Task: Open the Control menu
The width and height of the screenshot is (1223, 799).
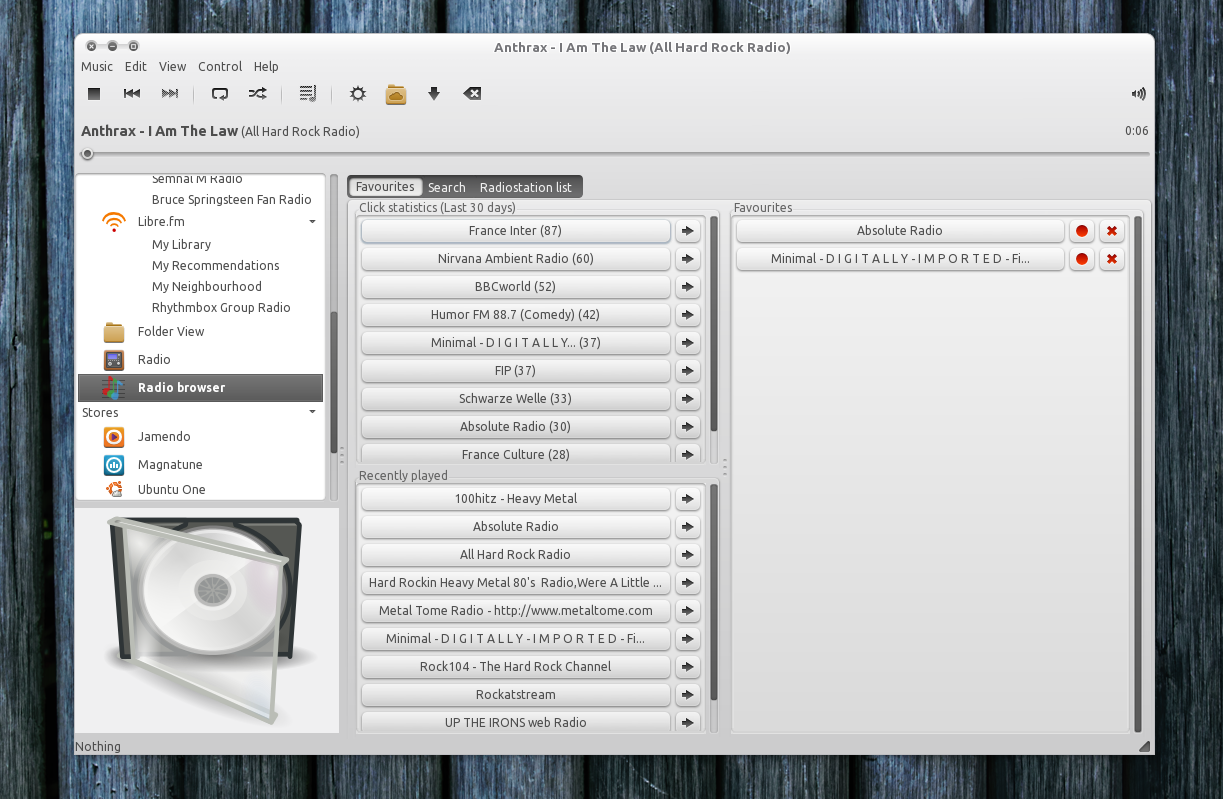Action: coord(220,67)
